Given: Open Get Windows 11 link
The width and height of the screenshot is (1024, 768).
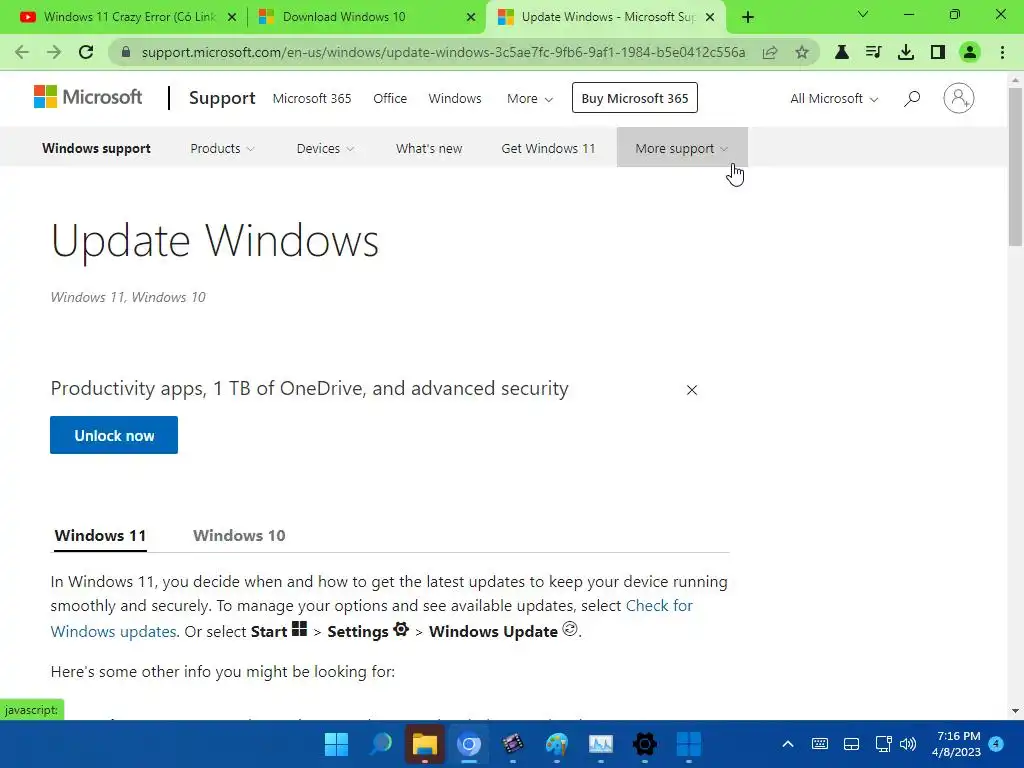Looking at the screenshot, I should (x=548, y=148).
